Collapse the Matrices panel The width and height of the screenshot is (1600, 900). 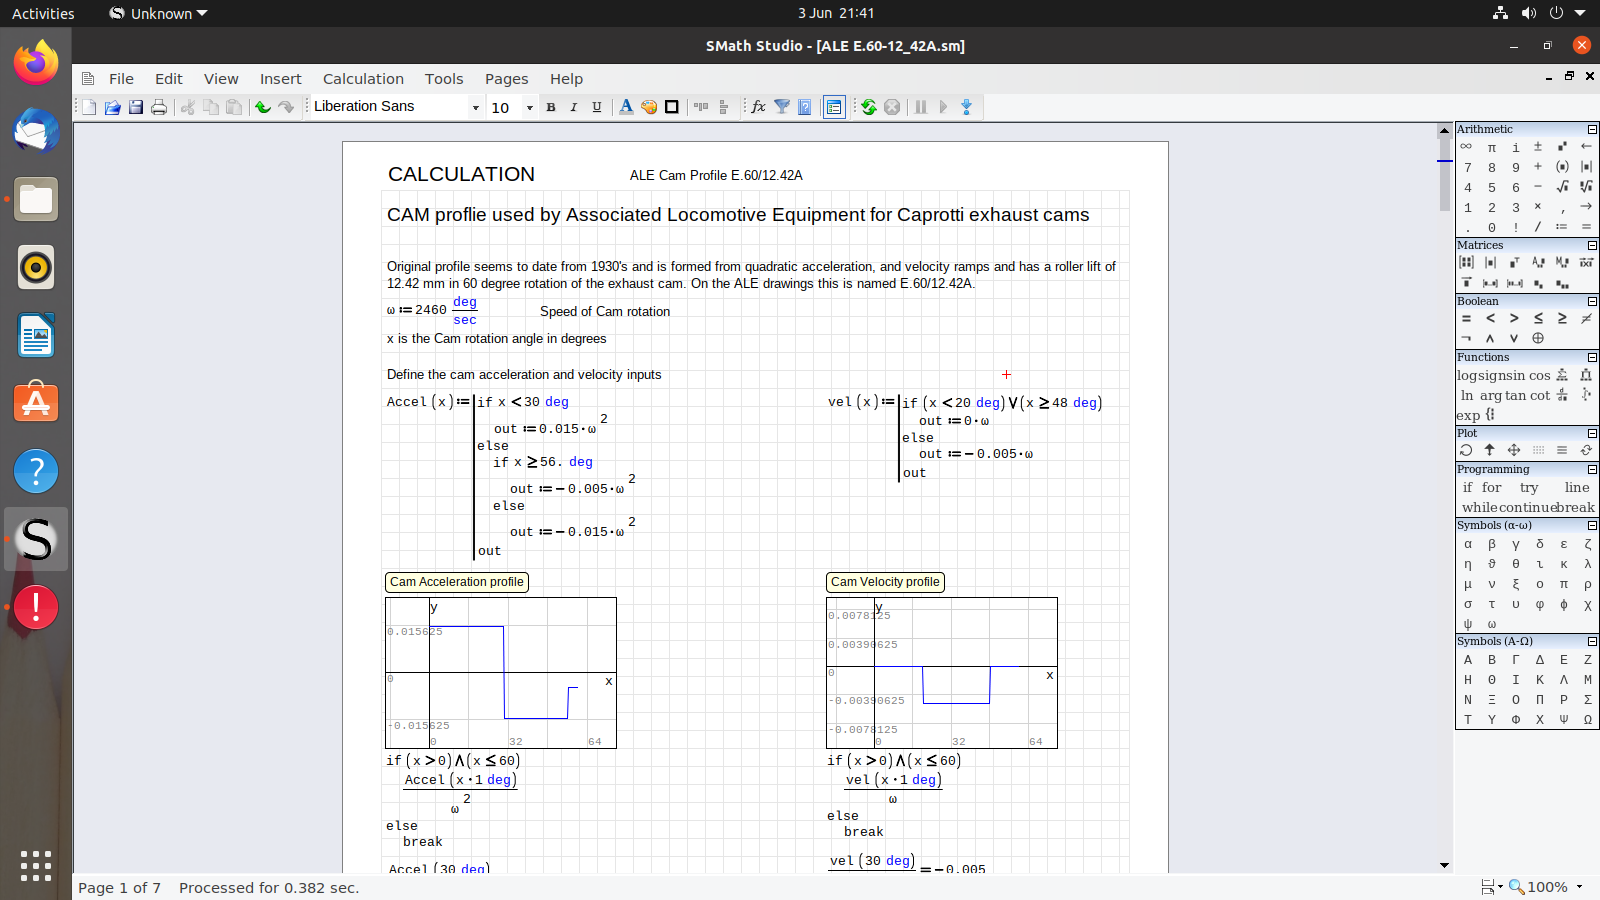click(1592, 245)
